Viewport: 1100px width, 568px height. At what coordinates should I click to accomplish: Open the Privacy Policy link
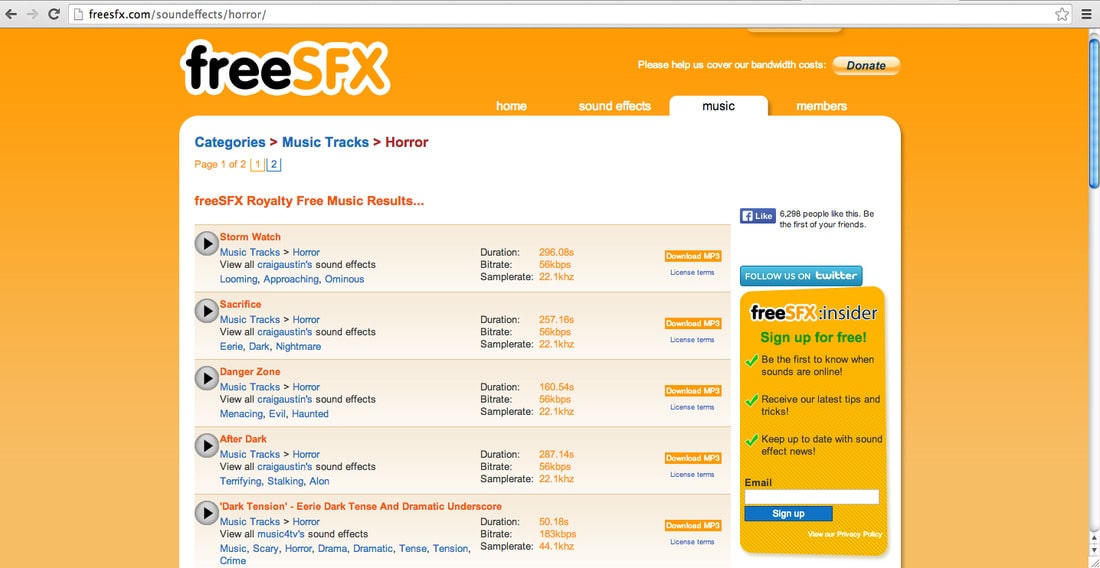tap(845, 534)
